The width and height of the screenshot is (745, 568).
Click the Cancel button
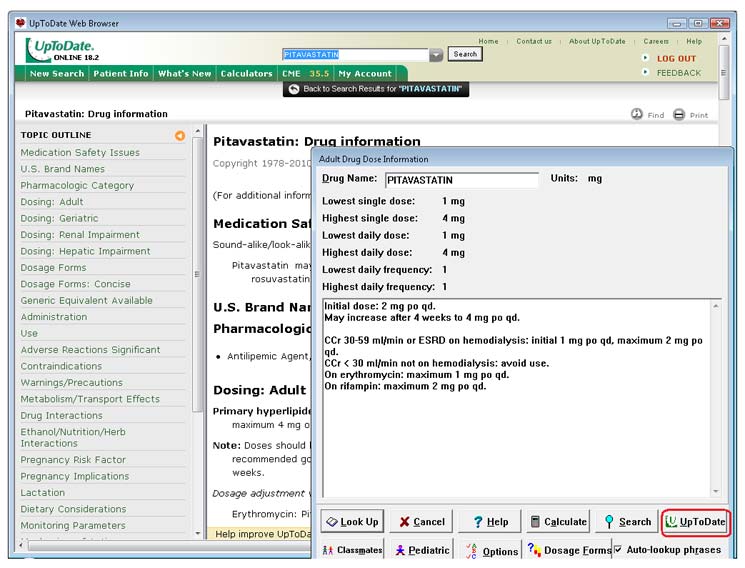421,521
